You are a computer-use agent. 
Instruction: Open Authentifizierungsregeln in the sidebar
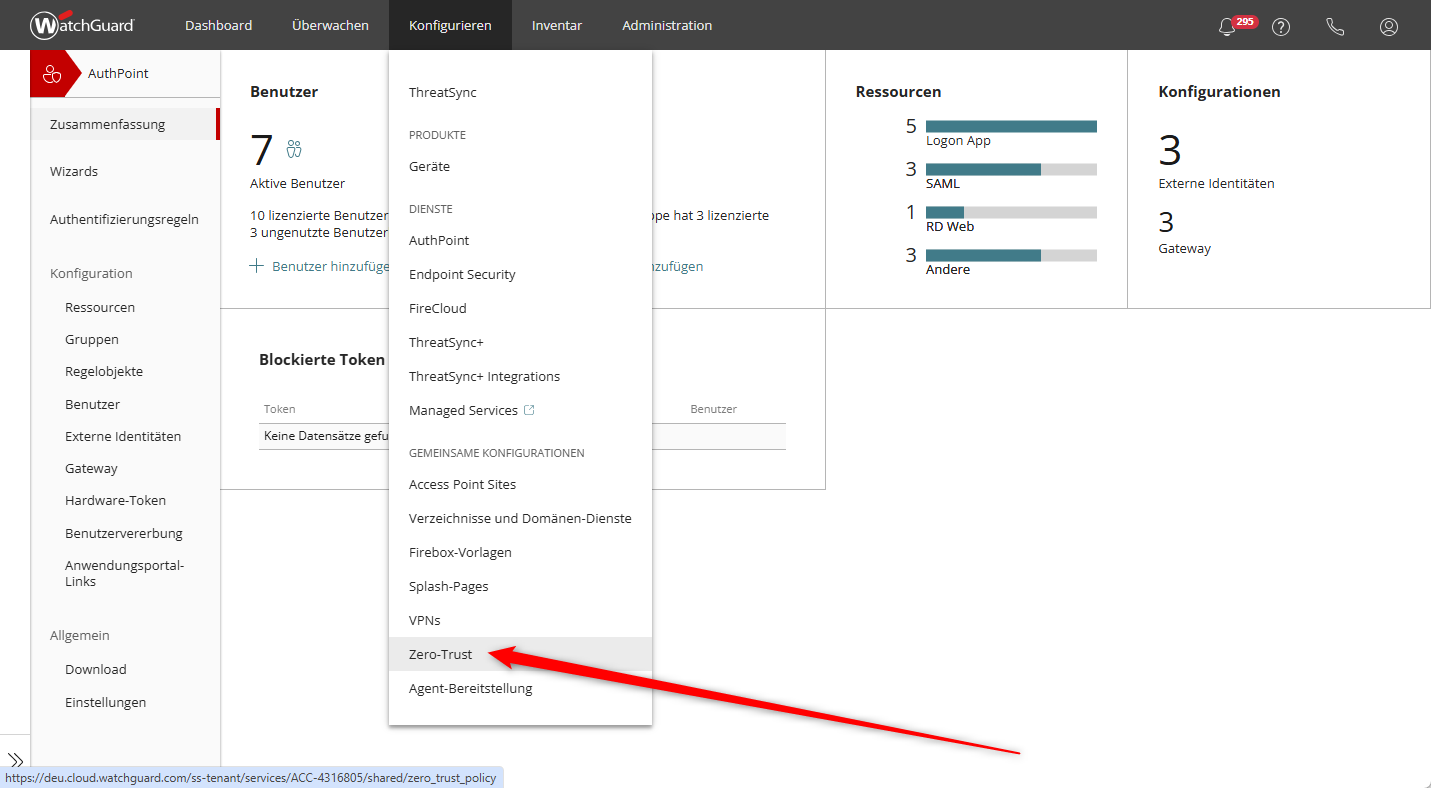(x=124, y=219)
